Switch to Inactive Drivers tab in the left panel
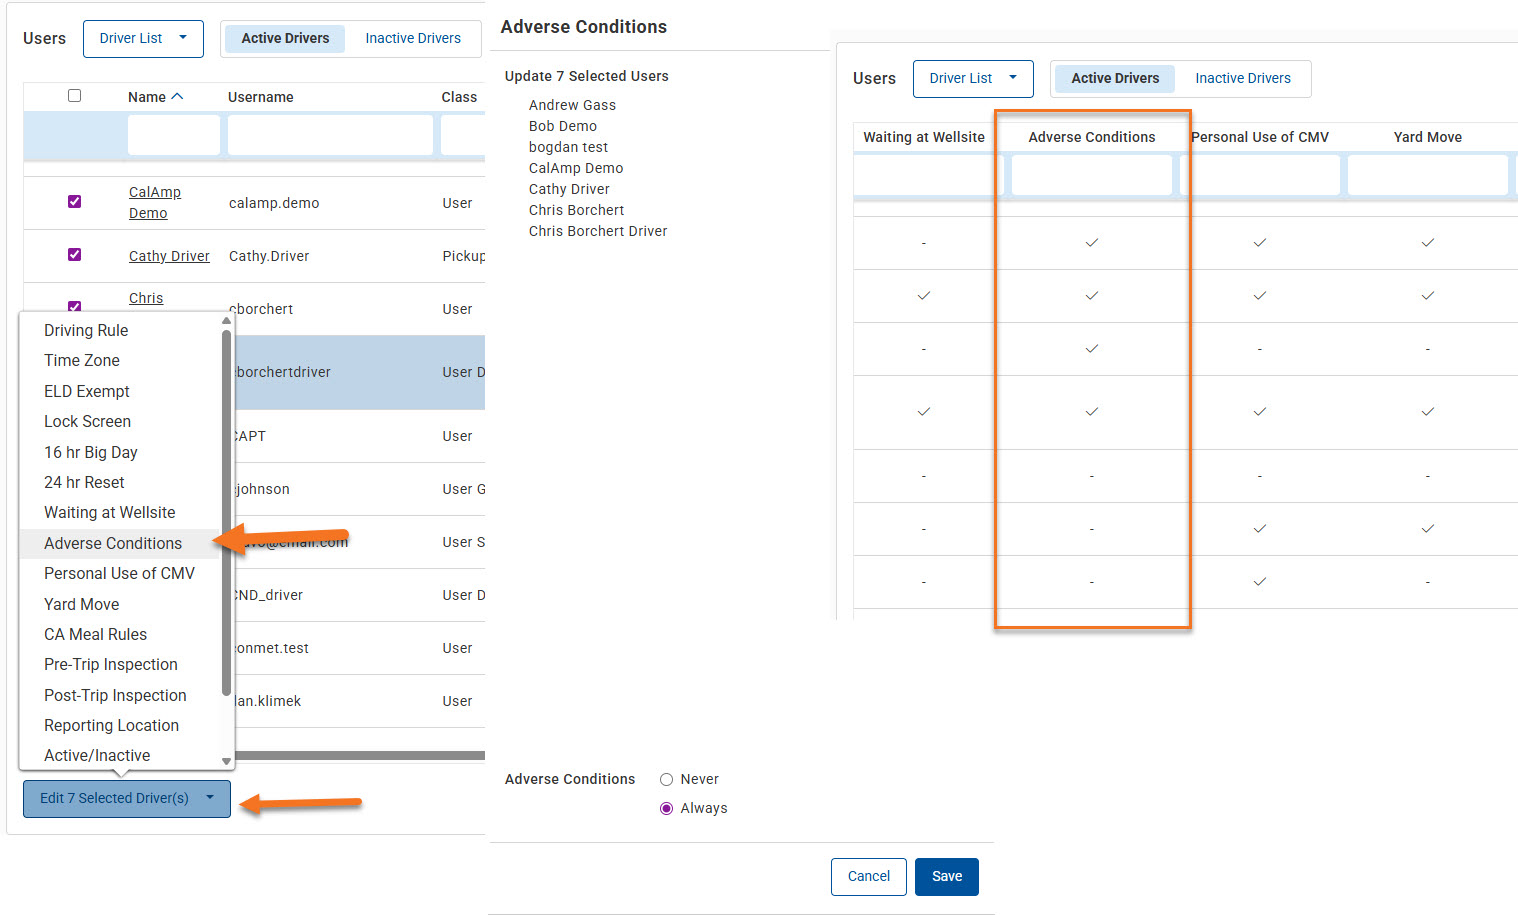Screen dimensions: 1518x915 click(413, 38)
